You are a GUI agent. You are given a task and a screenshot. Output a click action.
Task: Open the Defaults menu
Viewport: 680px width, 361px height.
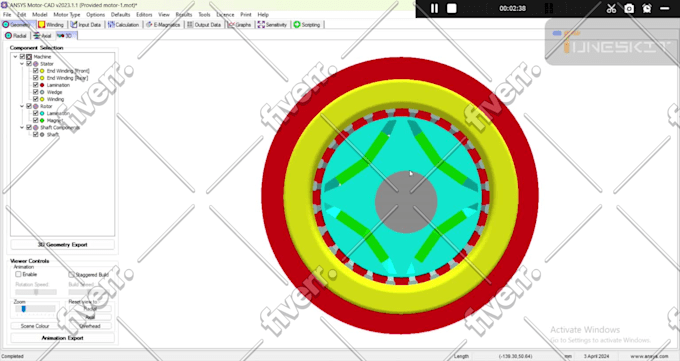[121, 14]
